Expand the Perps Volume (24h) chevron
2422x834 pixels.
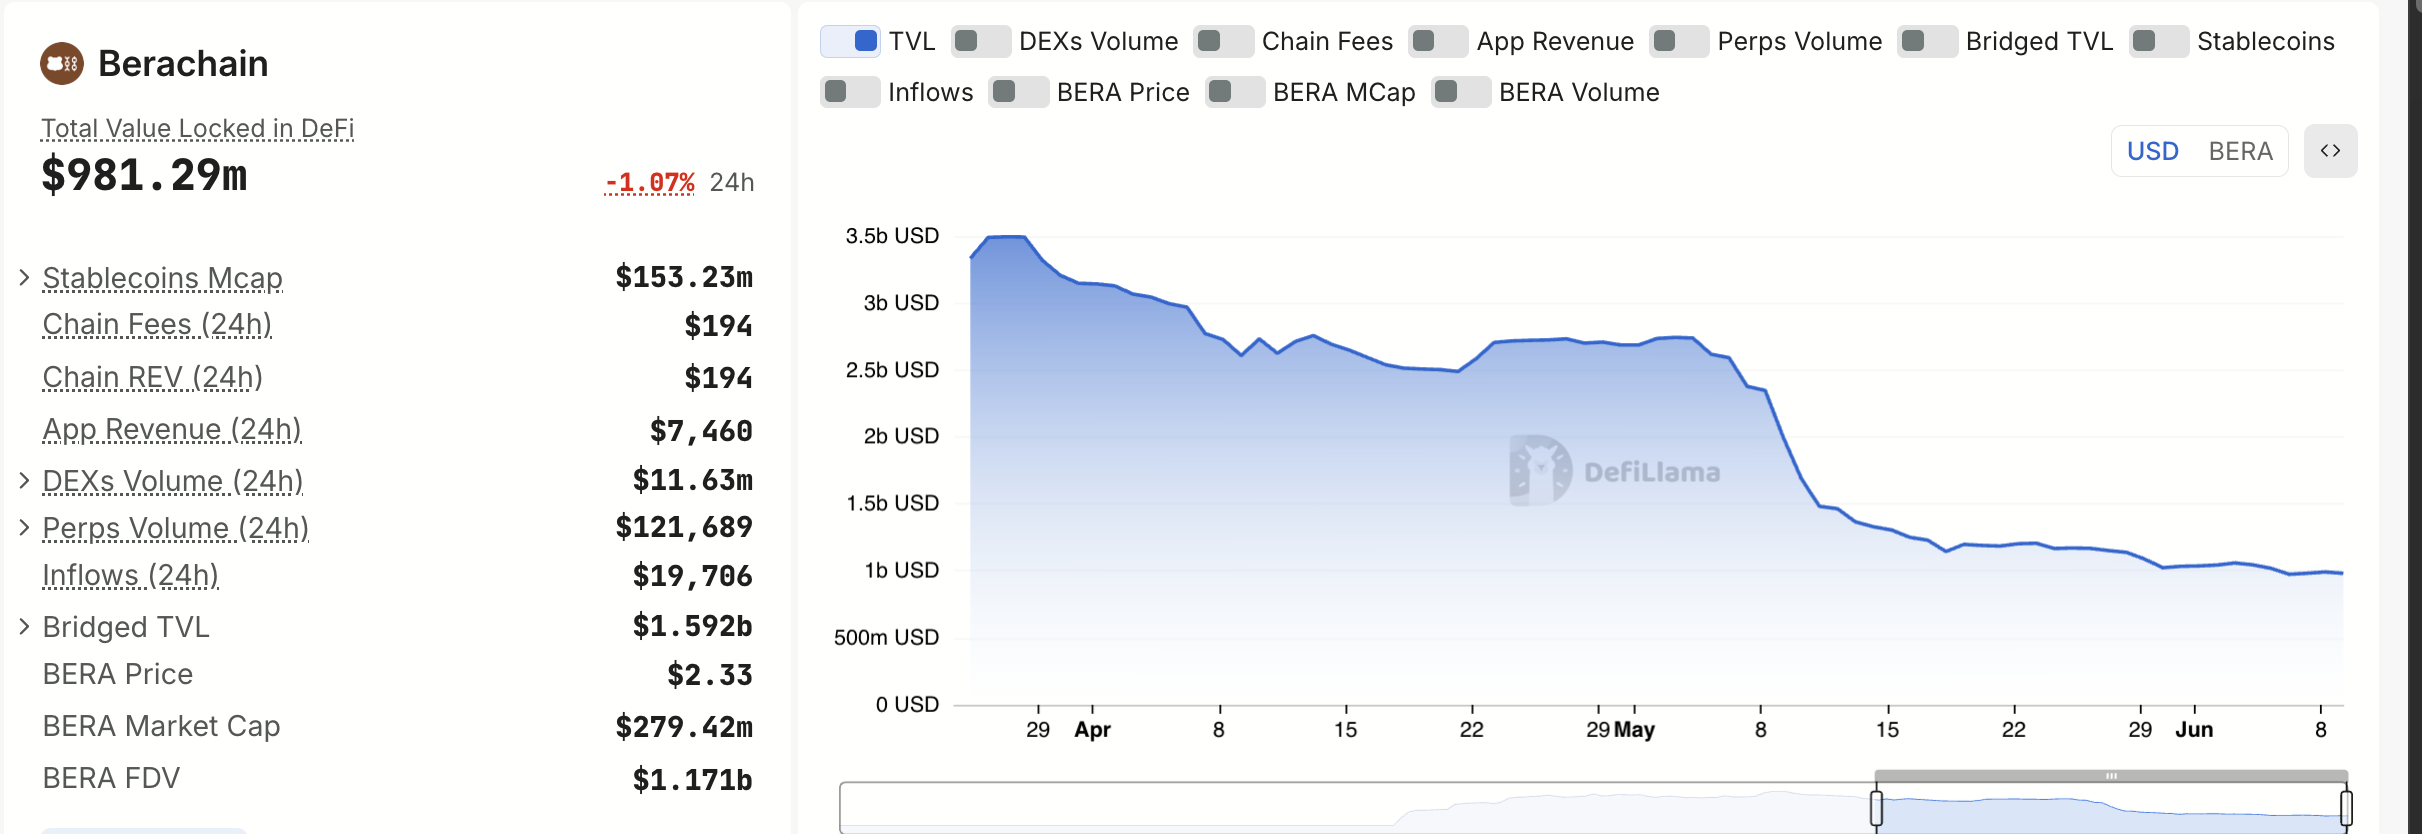point(25,527)
